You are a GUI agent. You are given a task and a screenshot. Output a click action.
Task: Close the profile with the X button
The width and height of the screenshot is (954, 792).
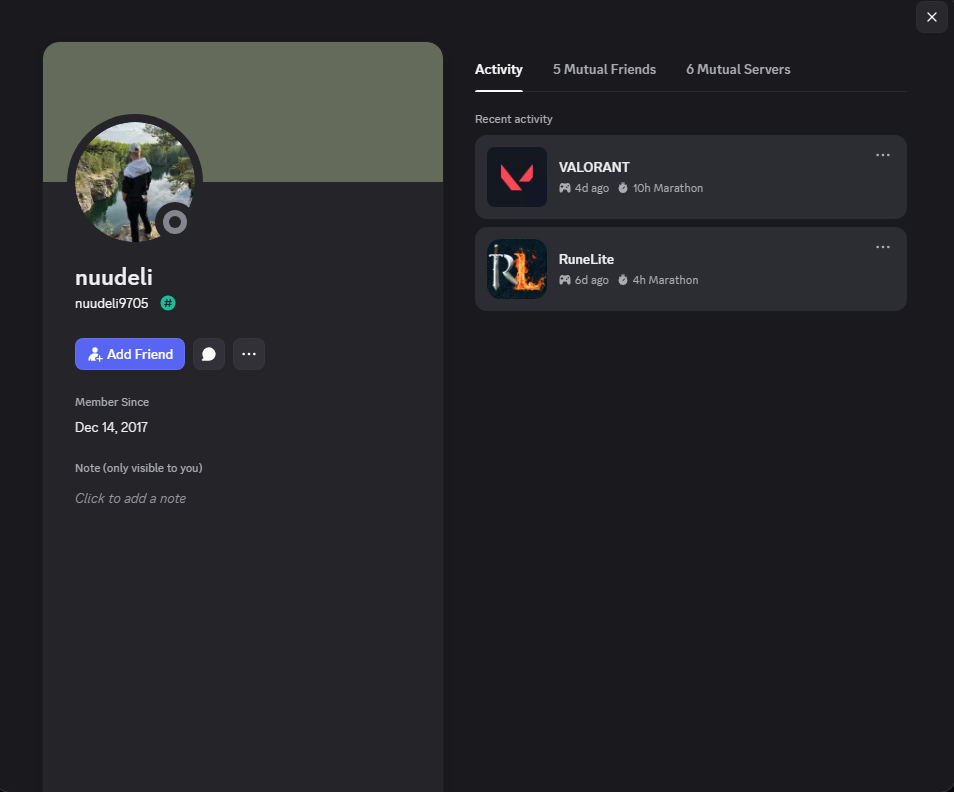[931, 17]
